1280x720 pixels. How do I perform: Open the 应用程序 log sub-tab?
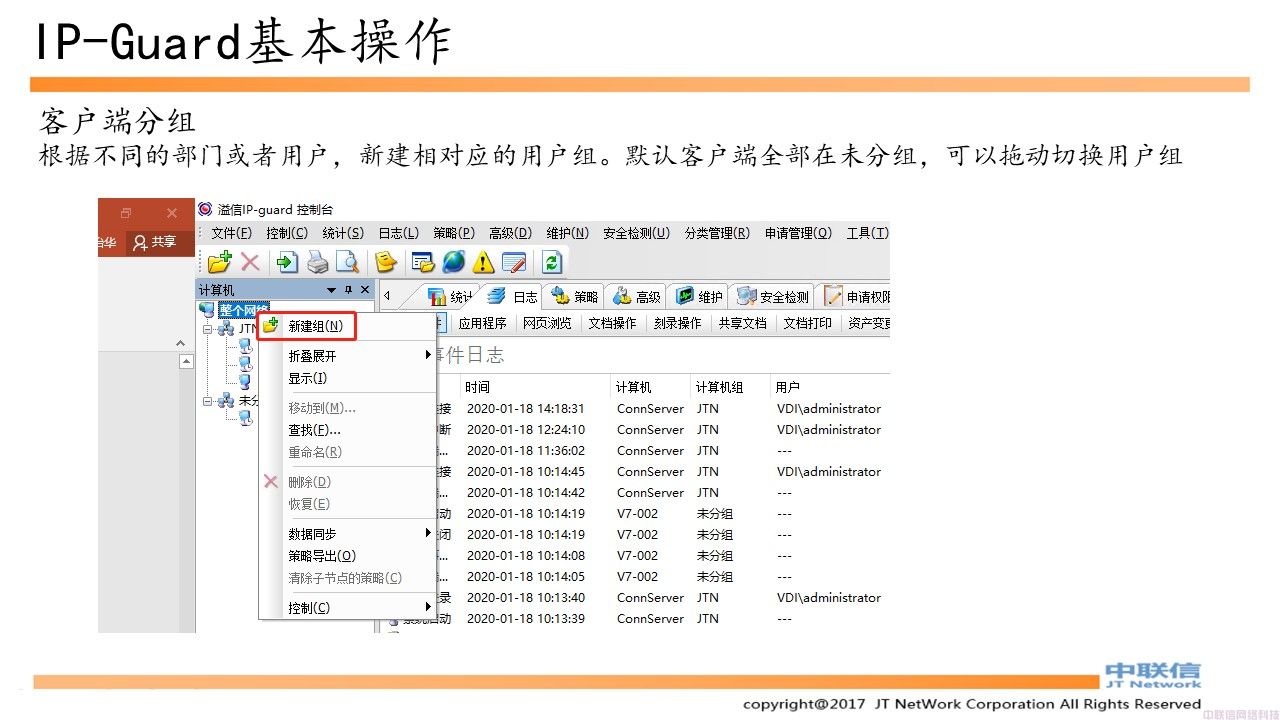[483, 323]
